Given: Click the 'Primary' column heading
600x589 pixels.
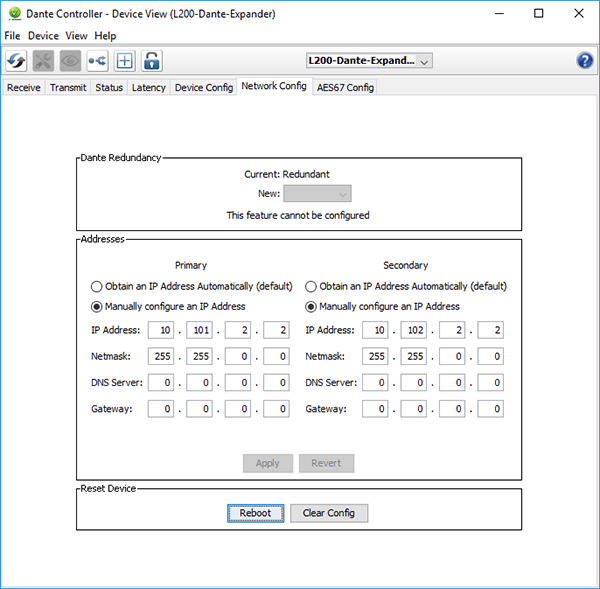Looking at the screenshot, I should 191,266.
